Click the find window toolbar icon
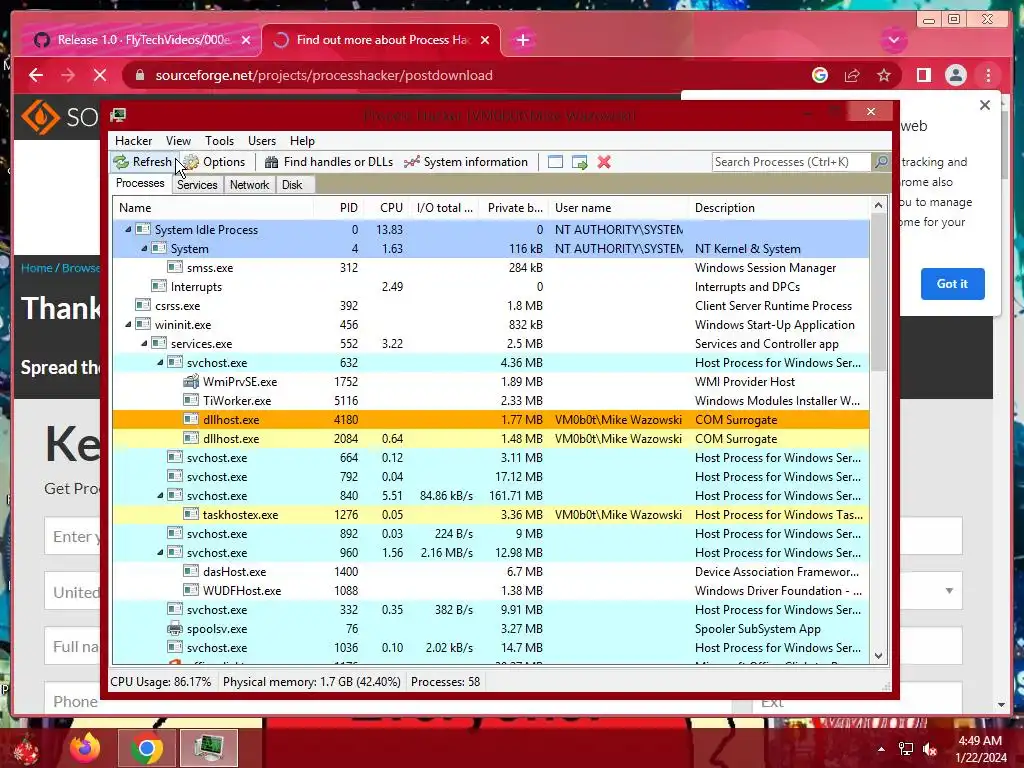 click(555, 162)
